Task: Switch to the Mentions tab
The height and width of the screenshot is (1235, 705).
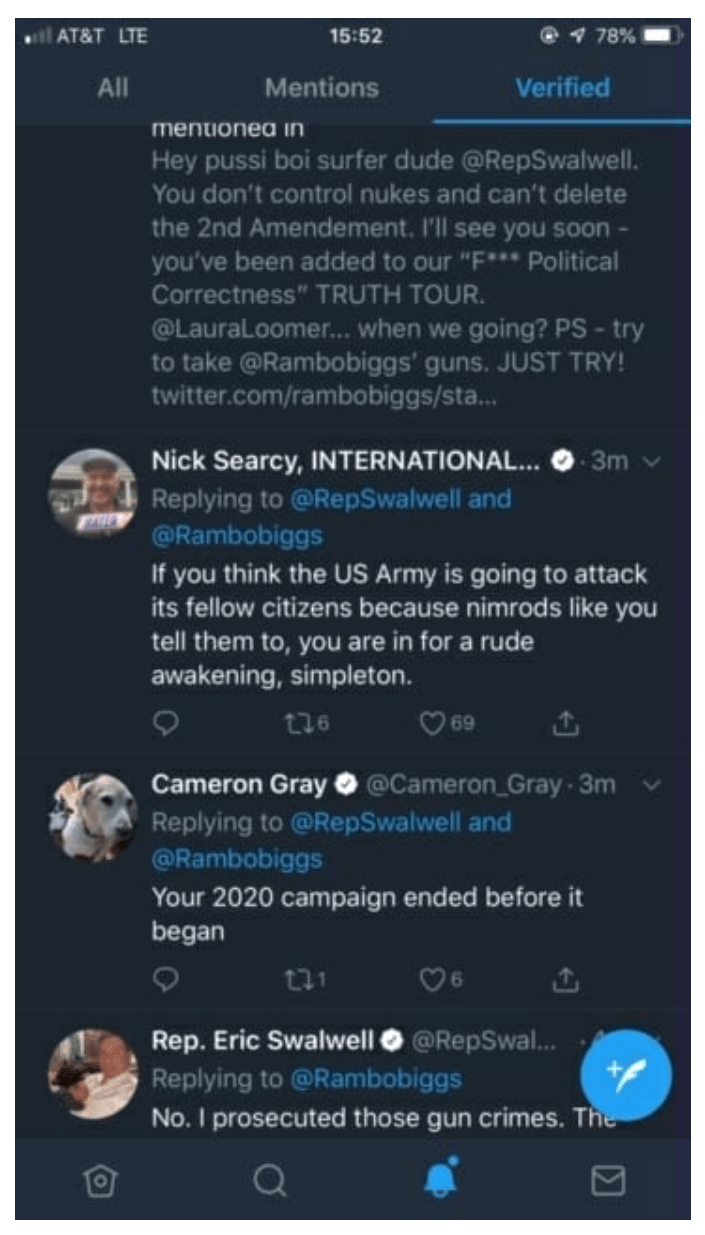Action: tap(321, 88)
